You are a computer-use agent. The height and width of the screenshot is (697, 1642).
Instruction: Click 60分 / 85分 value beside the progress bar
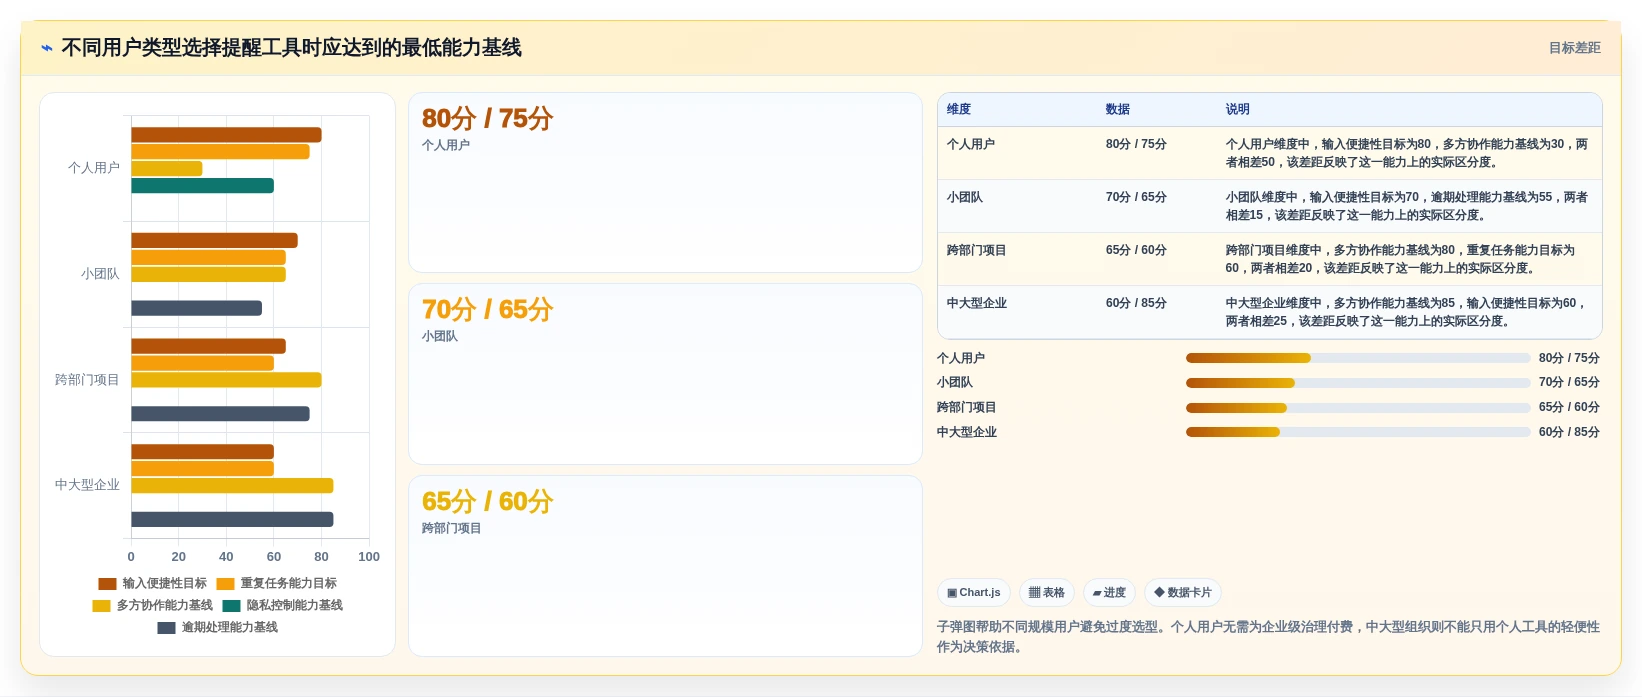tap(1569, 432)
